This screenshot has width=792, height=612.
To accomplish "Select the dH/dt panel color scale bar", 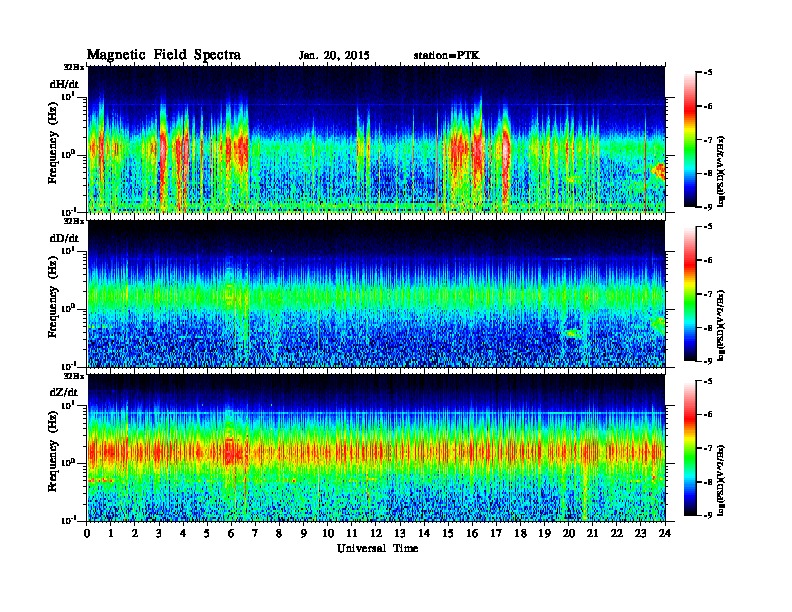I will [x=690, y=139].
